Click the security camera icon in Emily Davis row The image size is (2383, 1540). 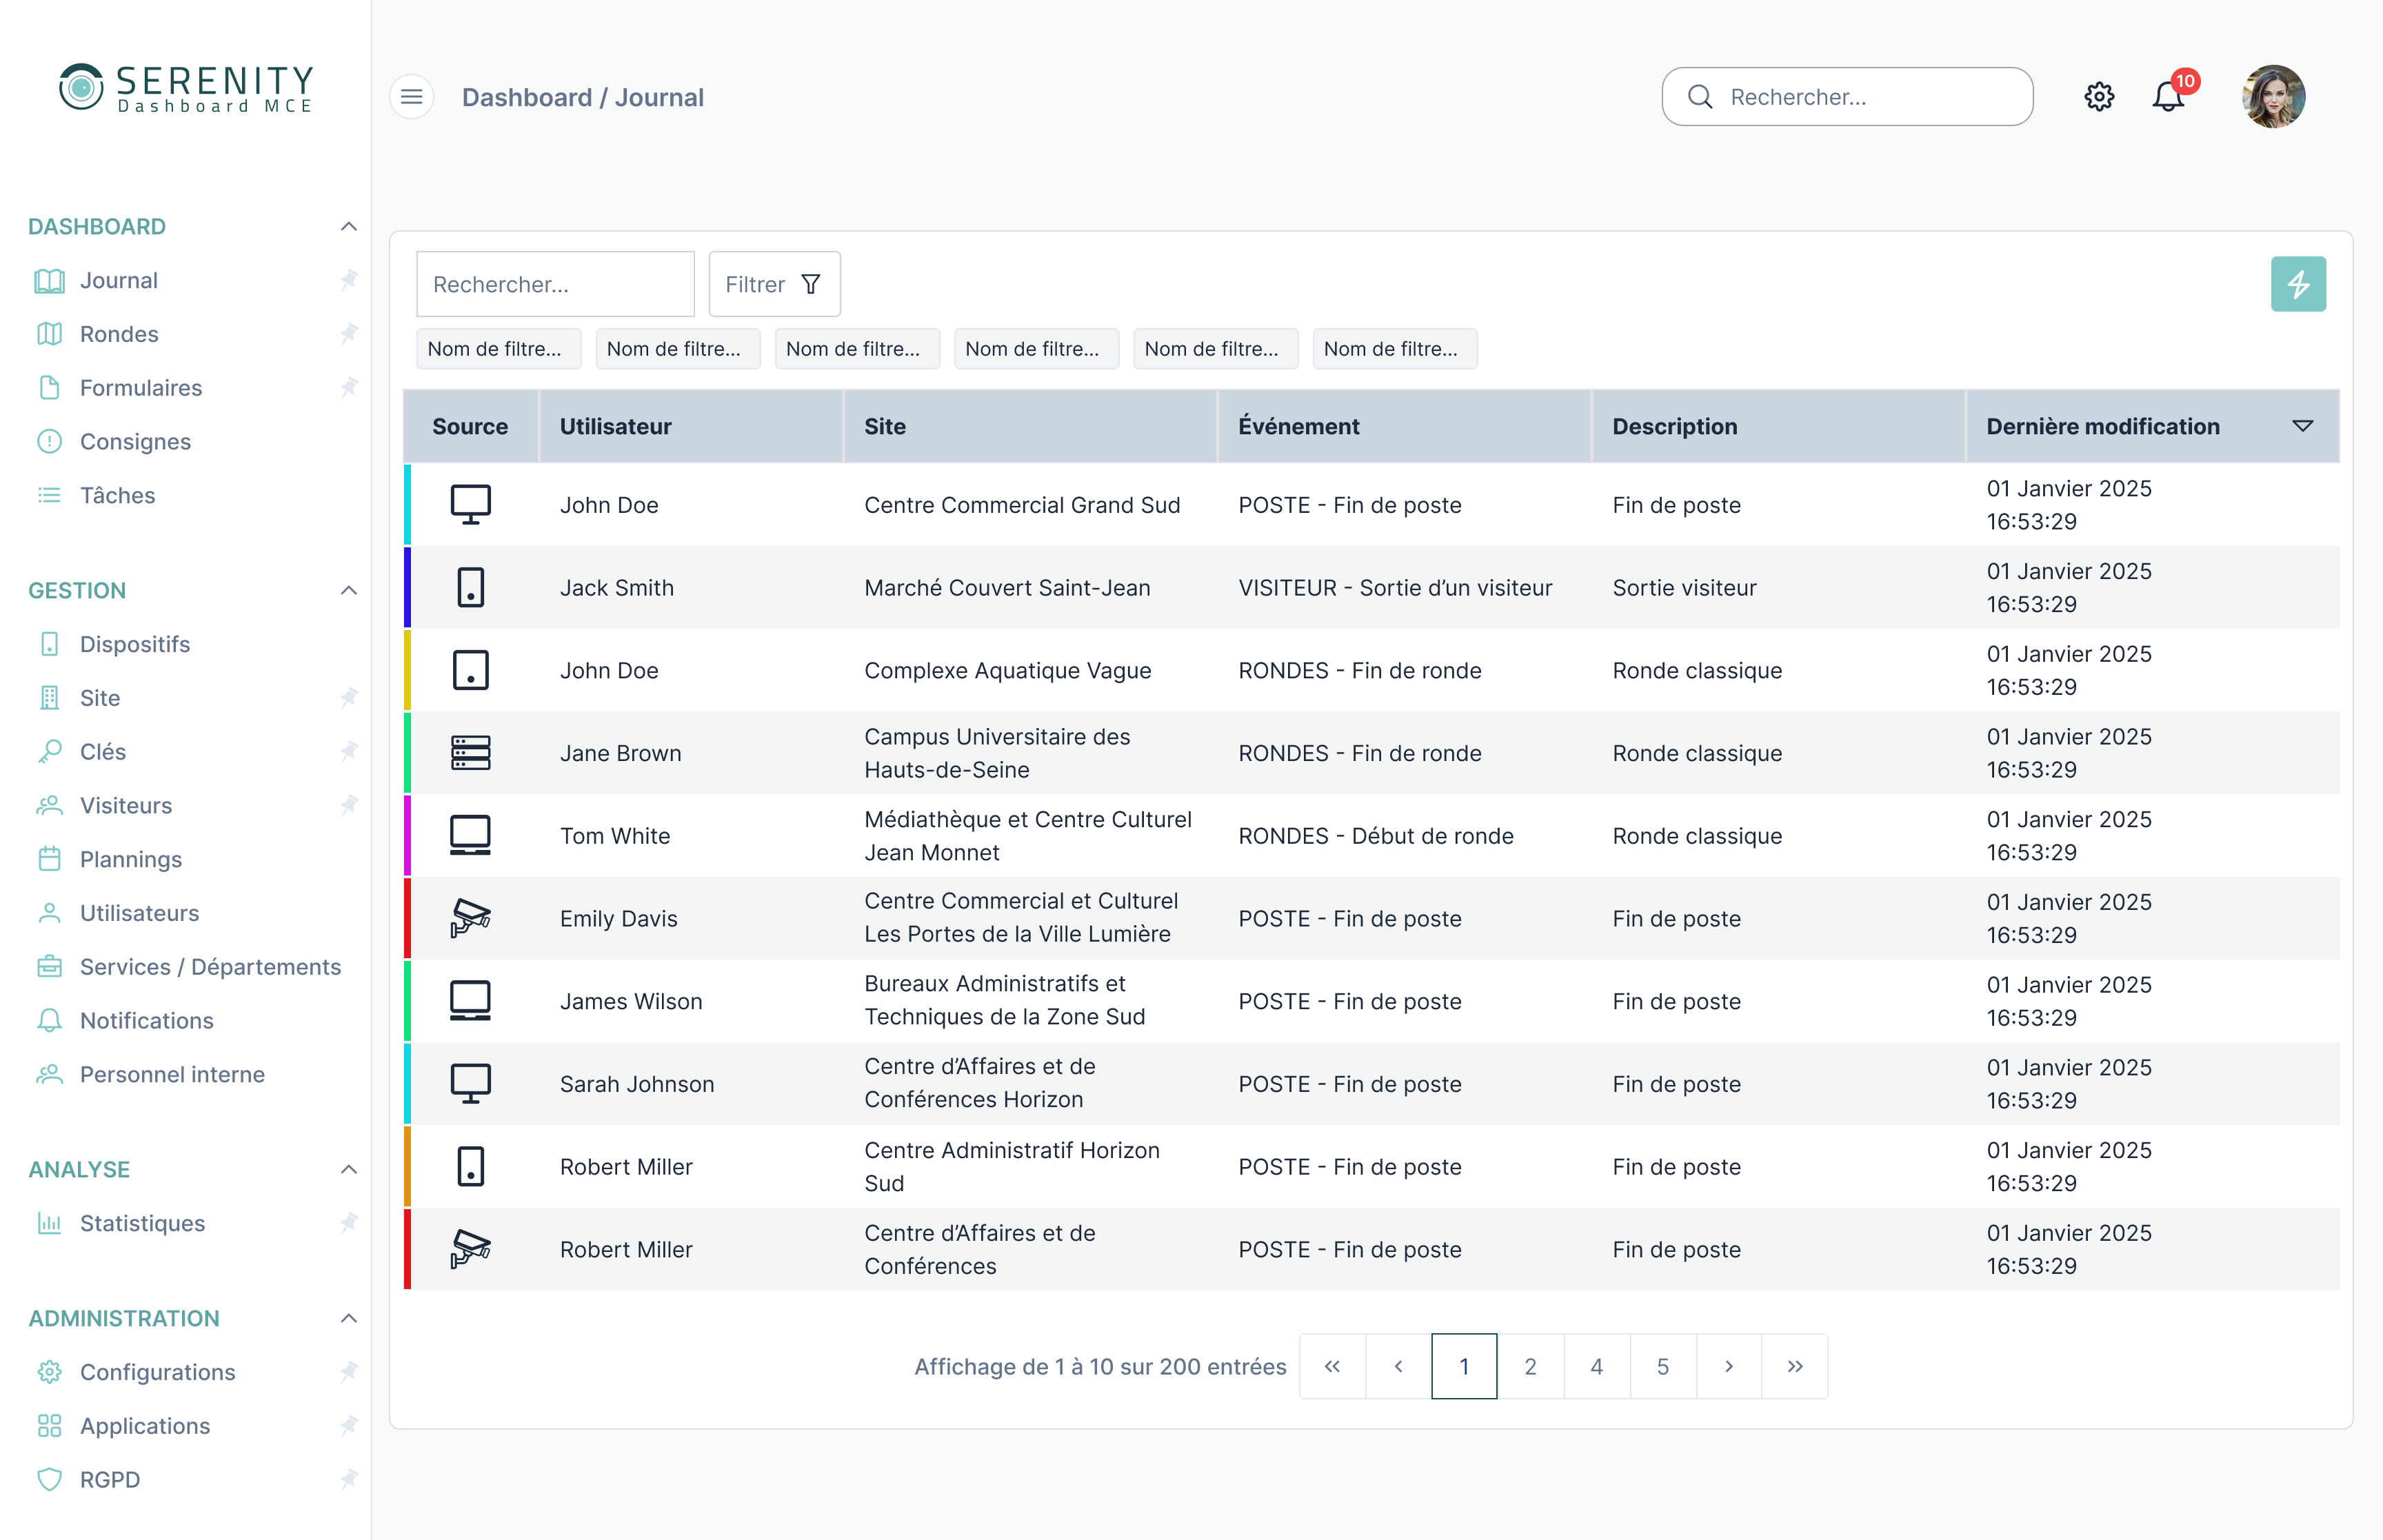tap(470, 918)
